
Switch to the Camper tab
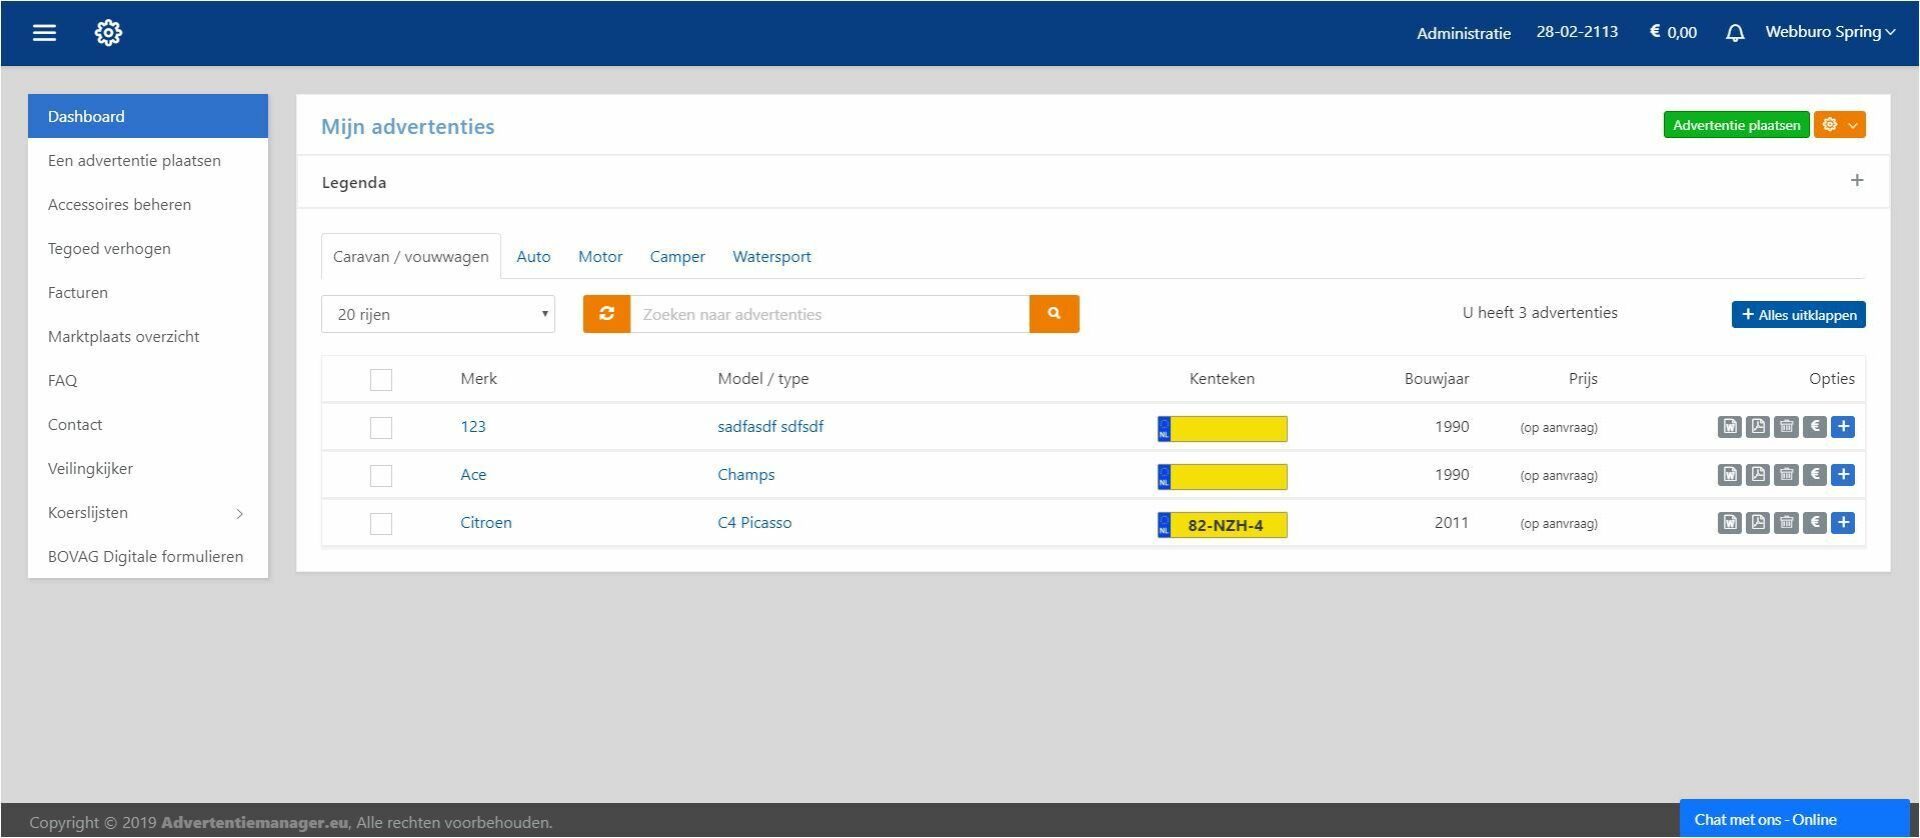click(677, 257)
